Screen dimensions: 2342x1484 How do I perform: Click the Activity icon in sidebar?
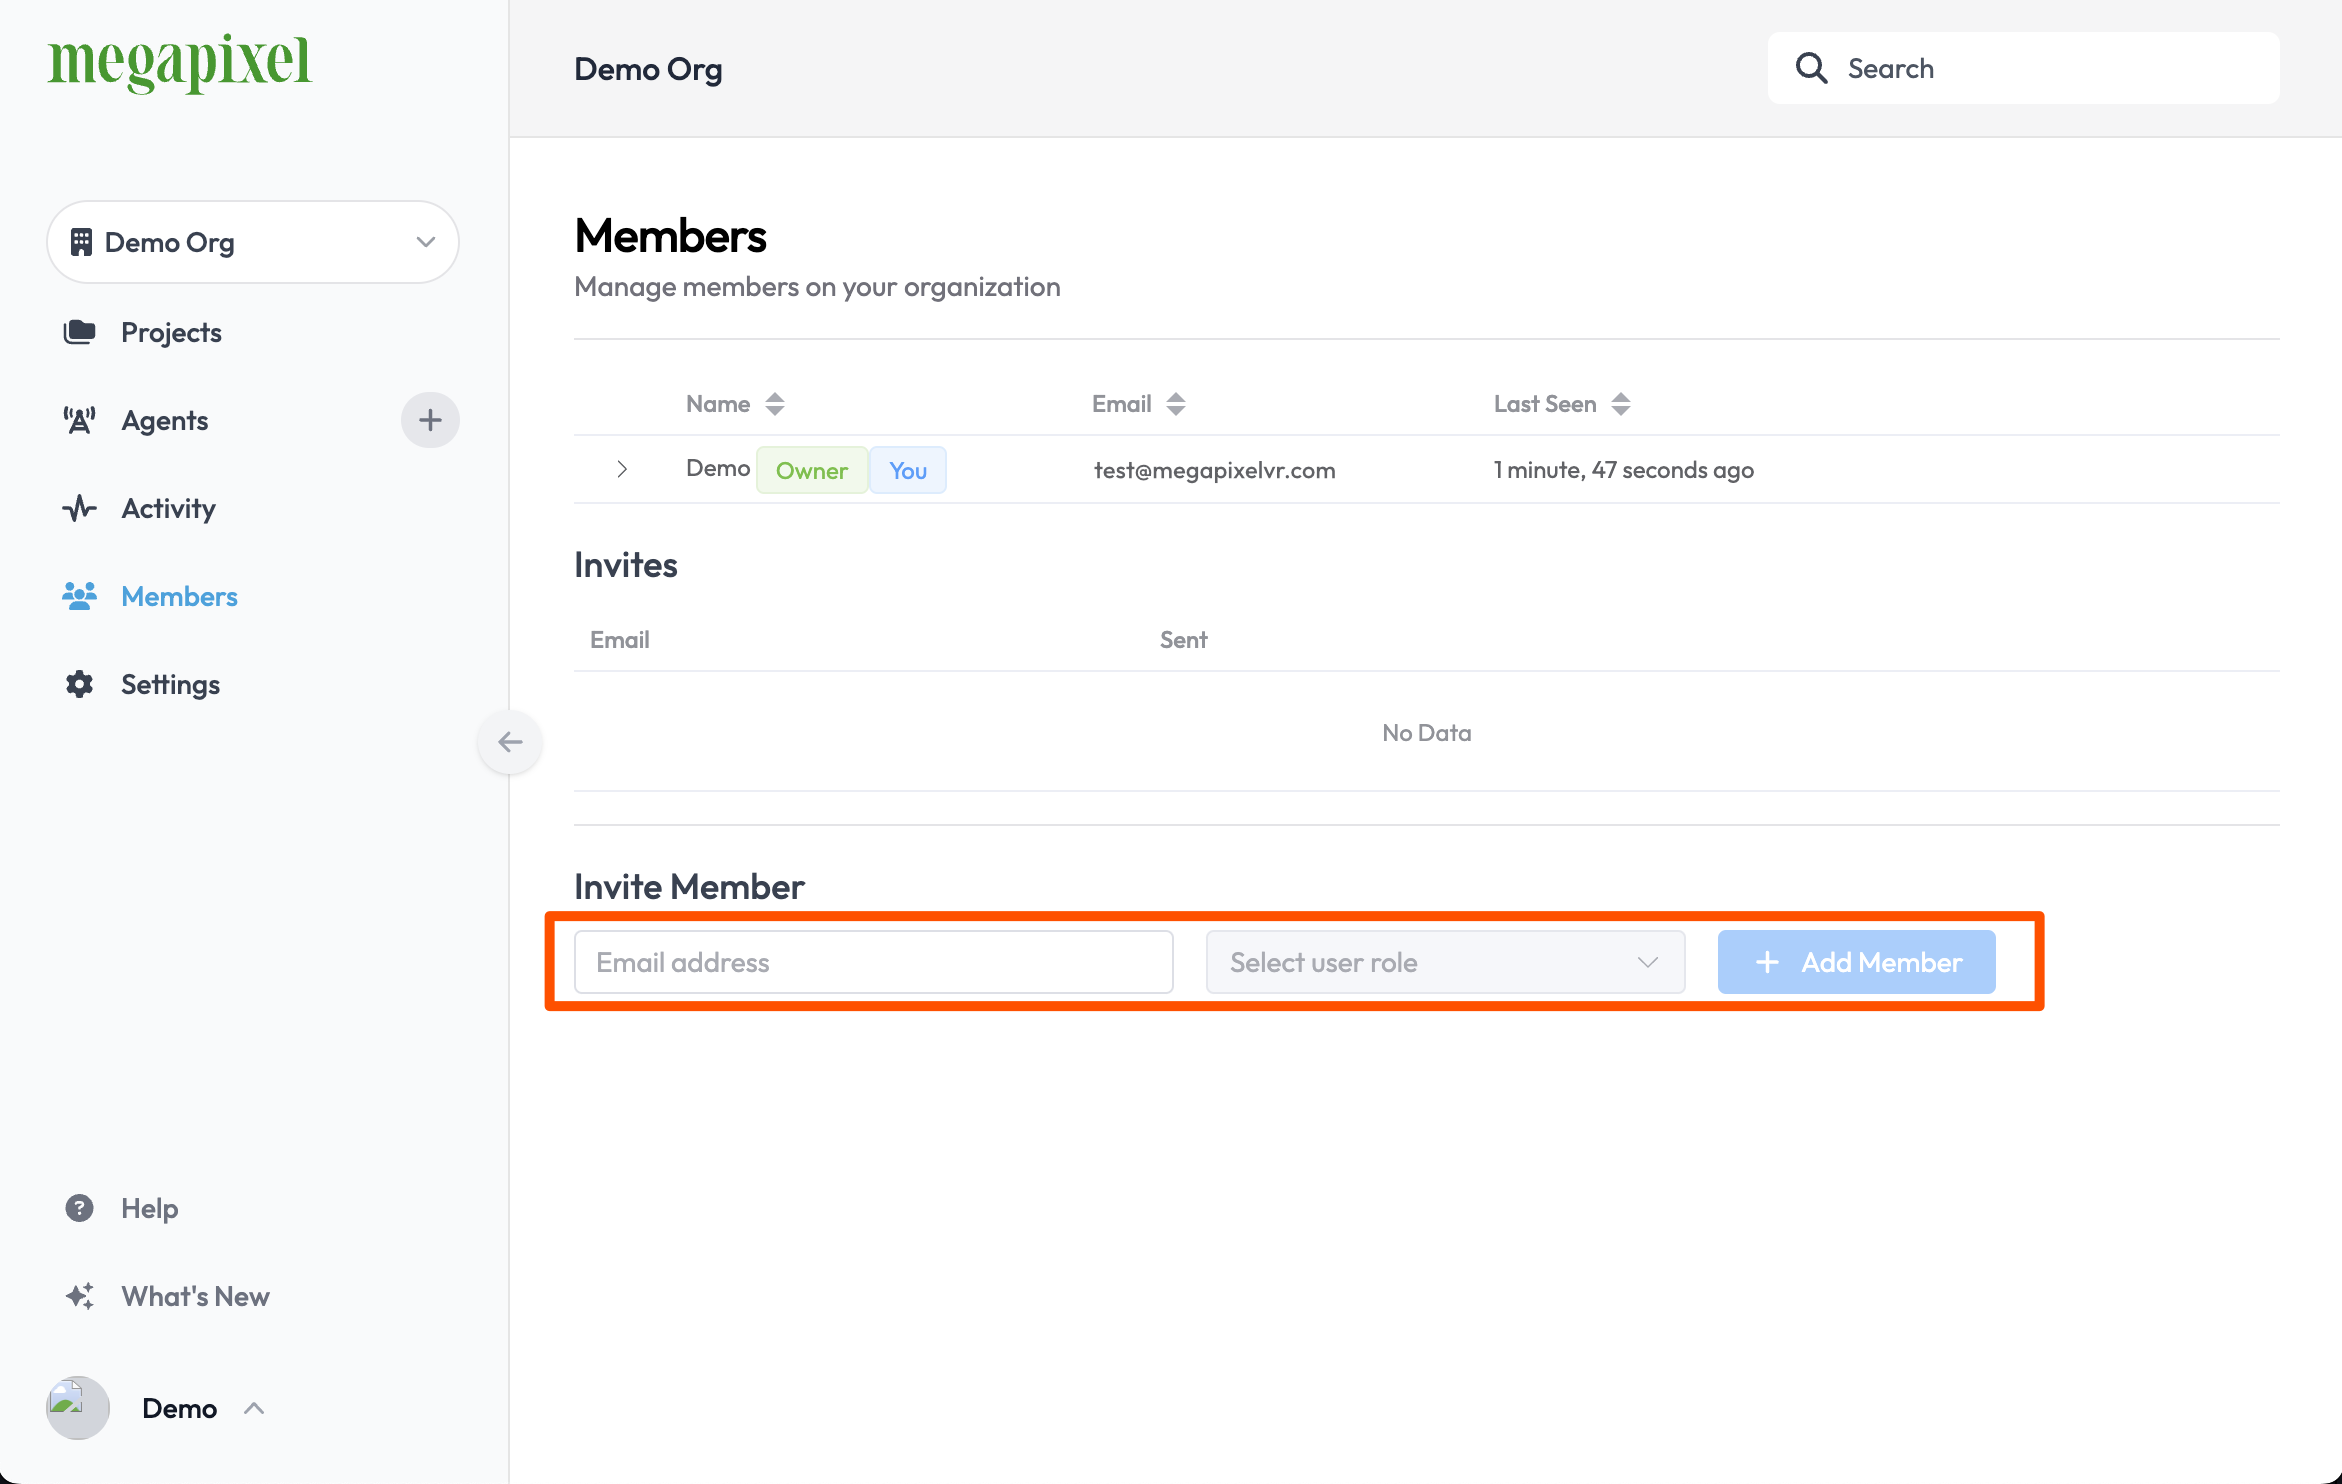80,509
